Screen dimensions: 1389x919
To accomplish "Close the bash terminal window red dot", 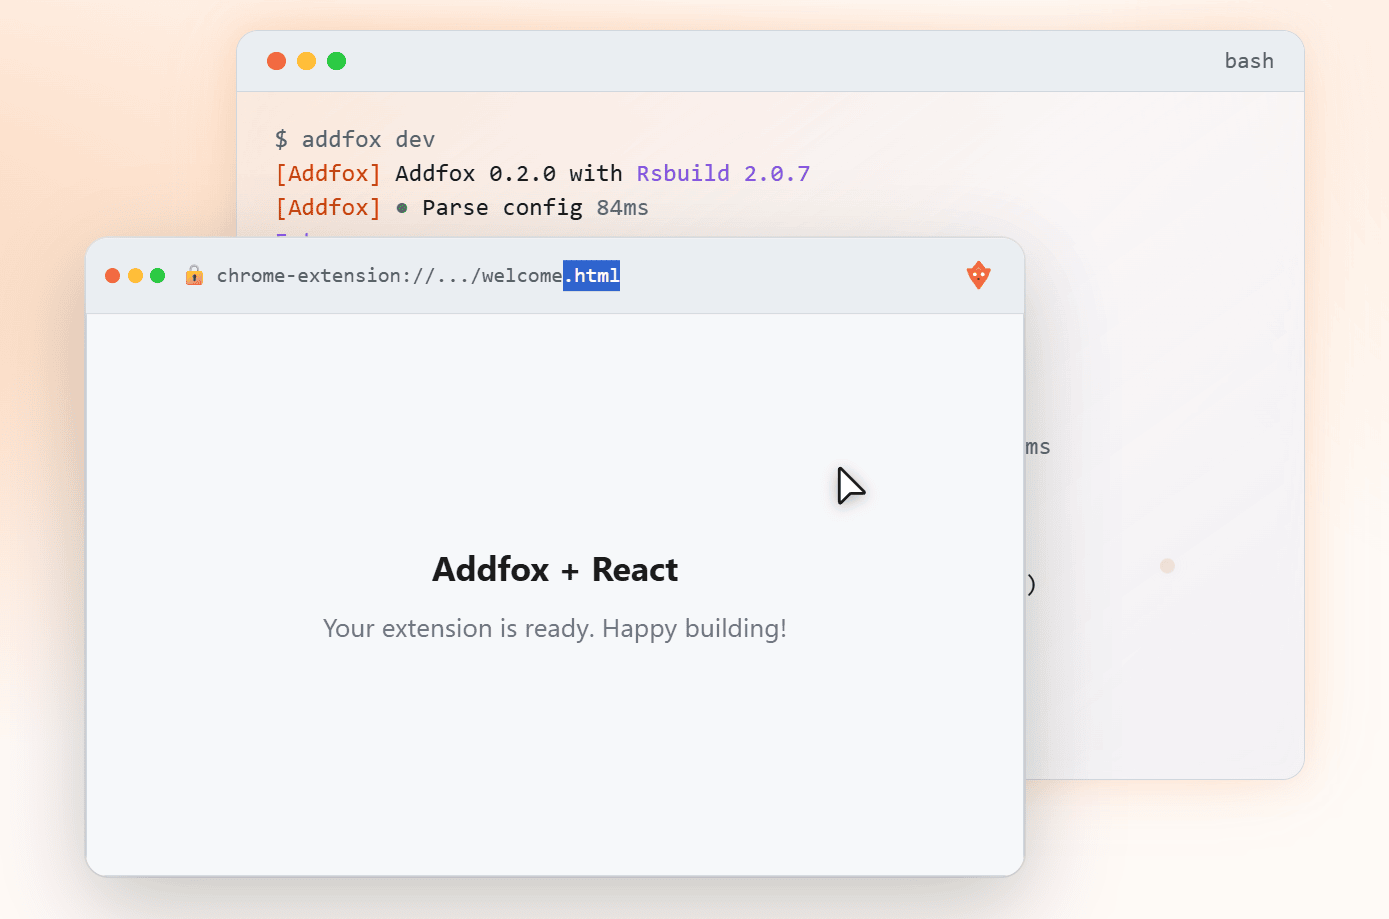I will click(277, 61).
